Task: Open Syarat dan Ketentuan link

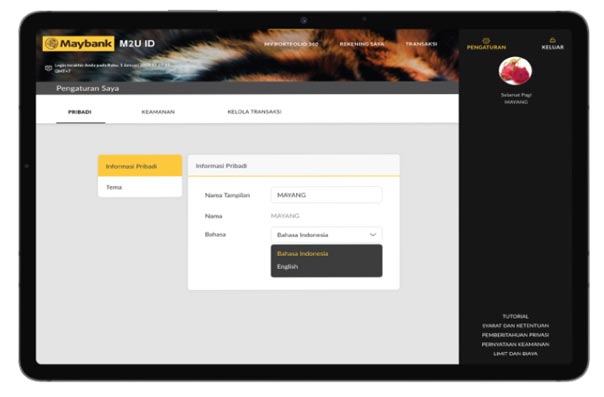Action: (515, 325)
